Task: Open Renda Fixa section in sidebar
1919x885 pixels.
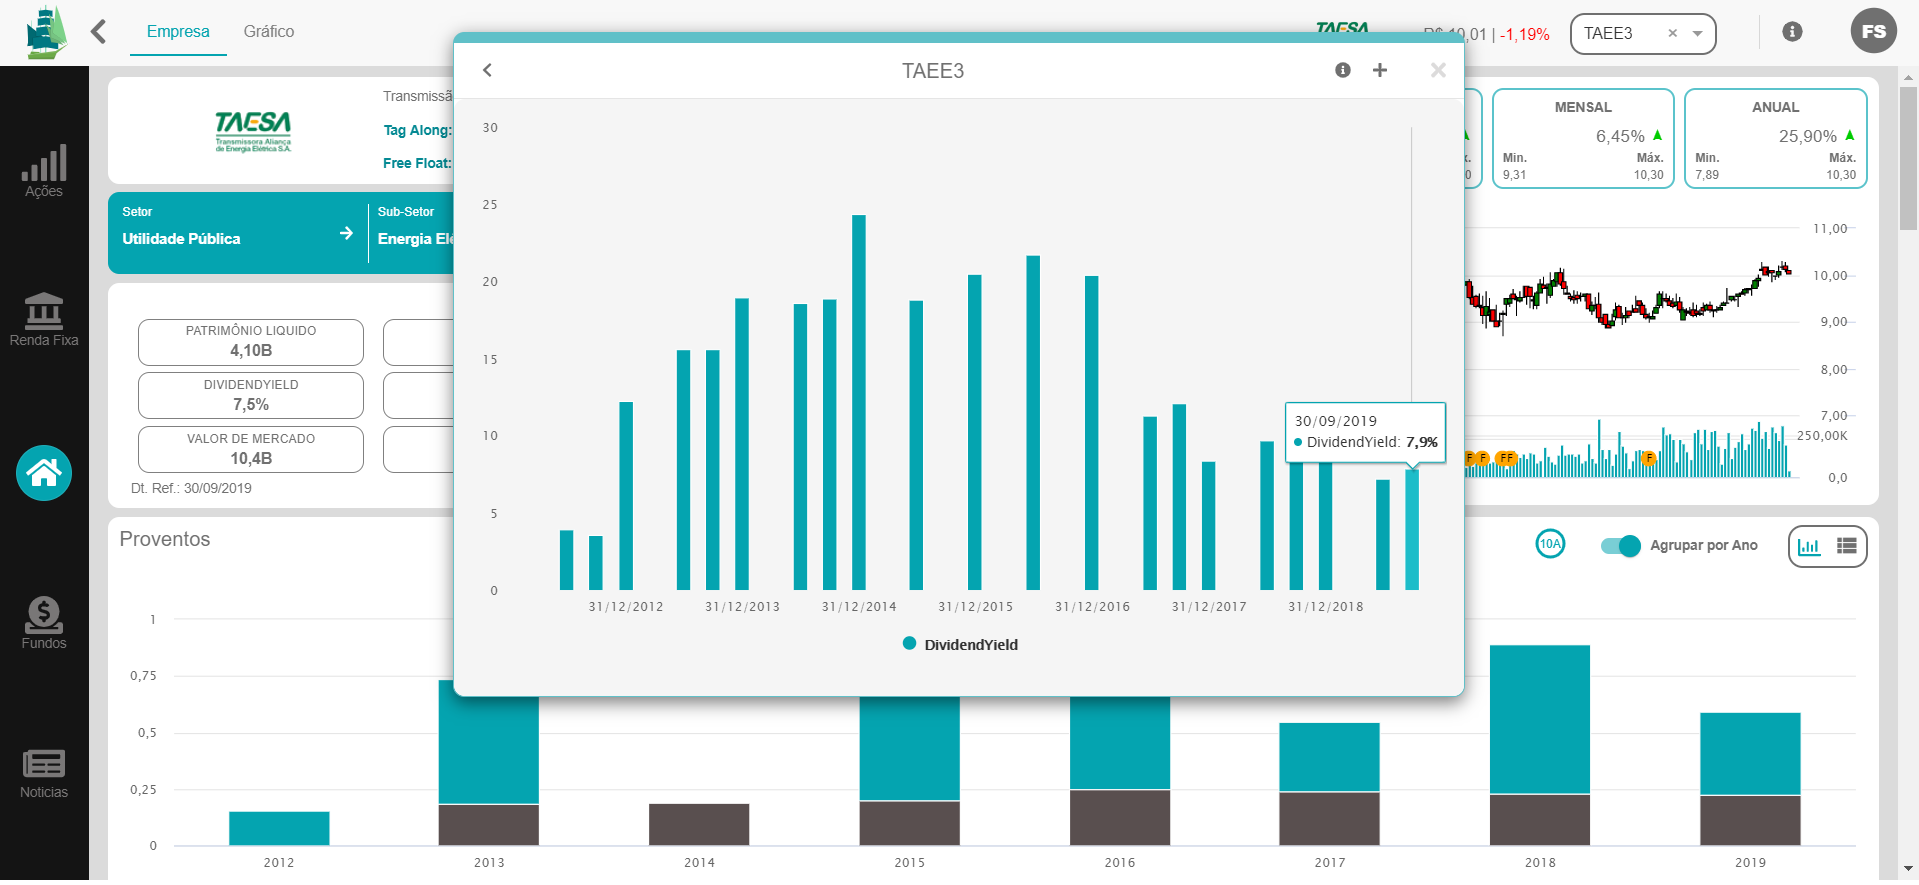Action: pos(44,320)
